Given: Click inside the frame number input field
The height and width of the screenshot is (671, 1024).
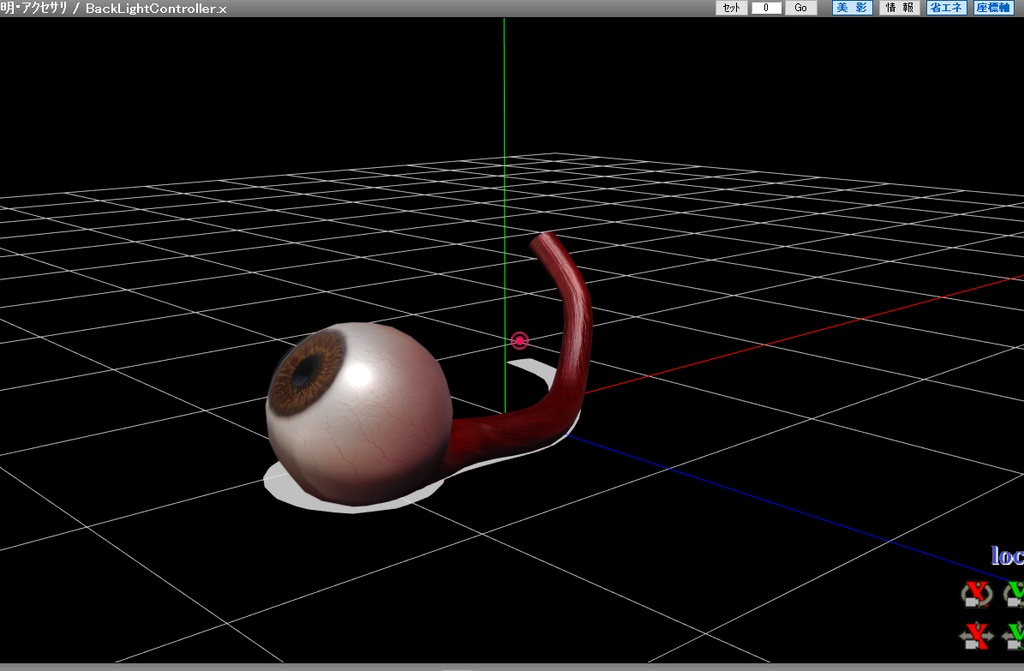Looking at the screenshot, I should click(767, 7).
